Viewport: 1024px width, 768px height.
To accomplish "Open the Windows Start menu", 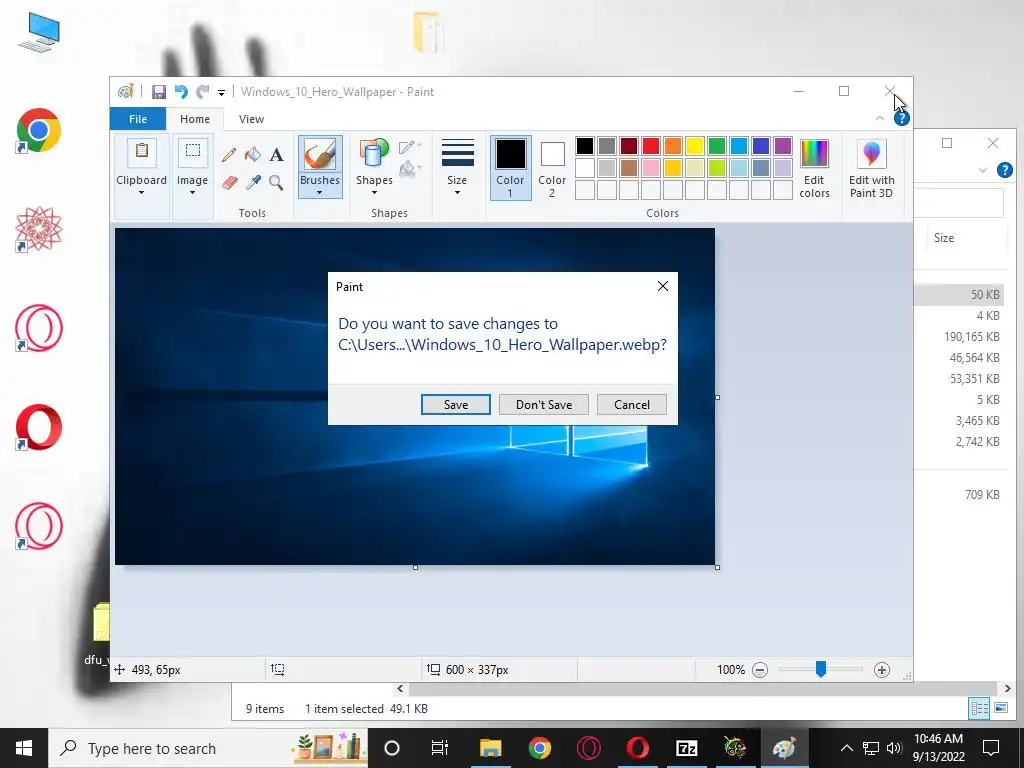I will coord(24,748).
